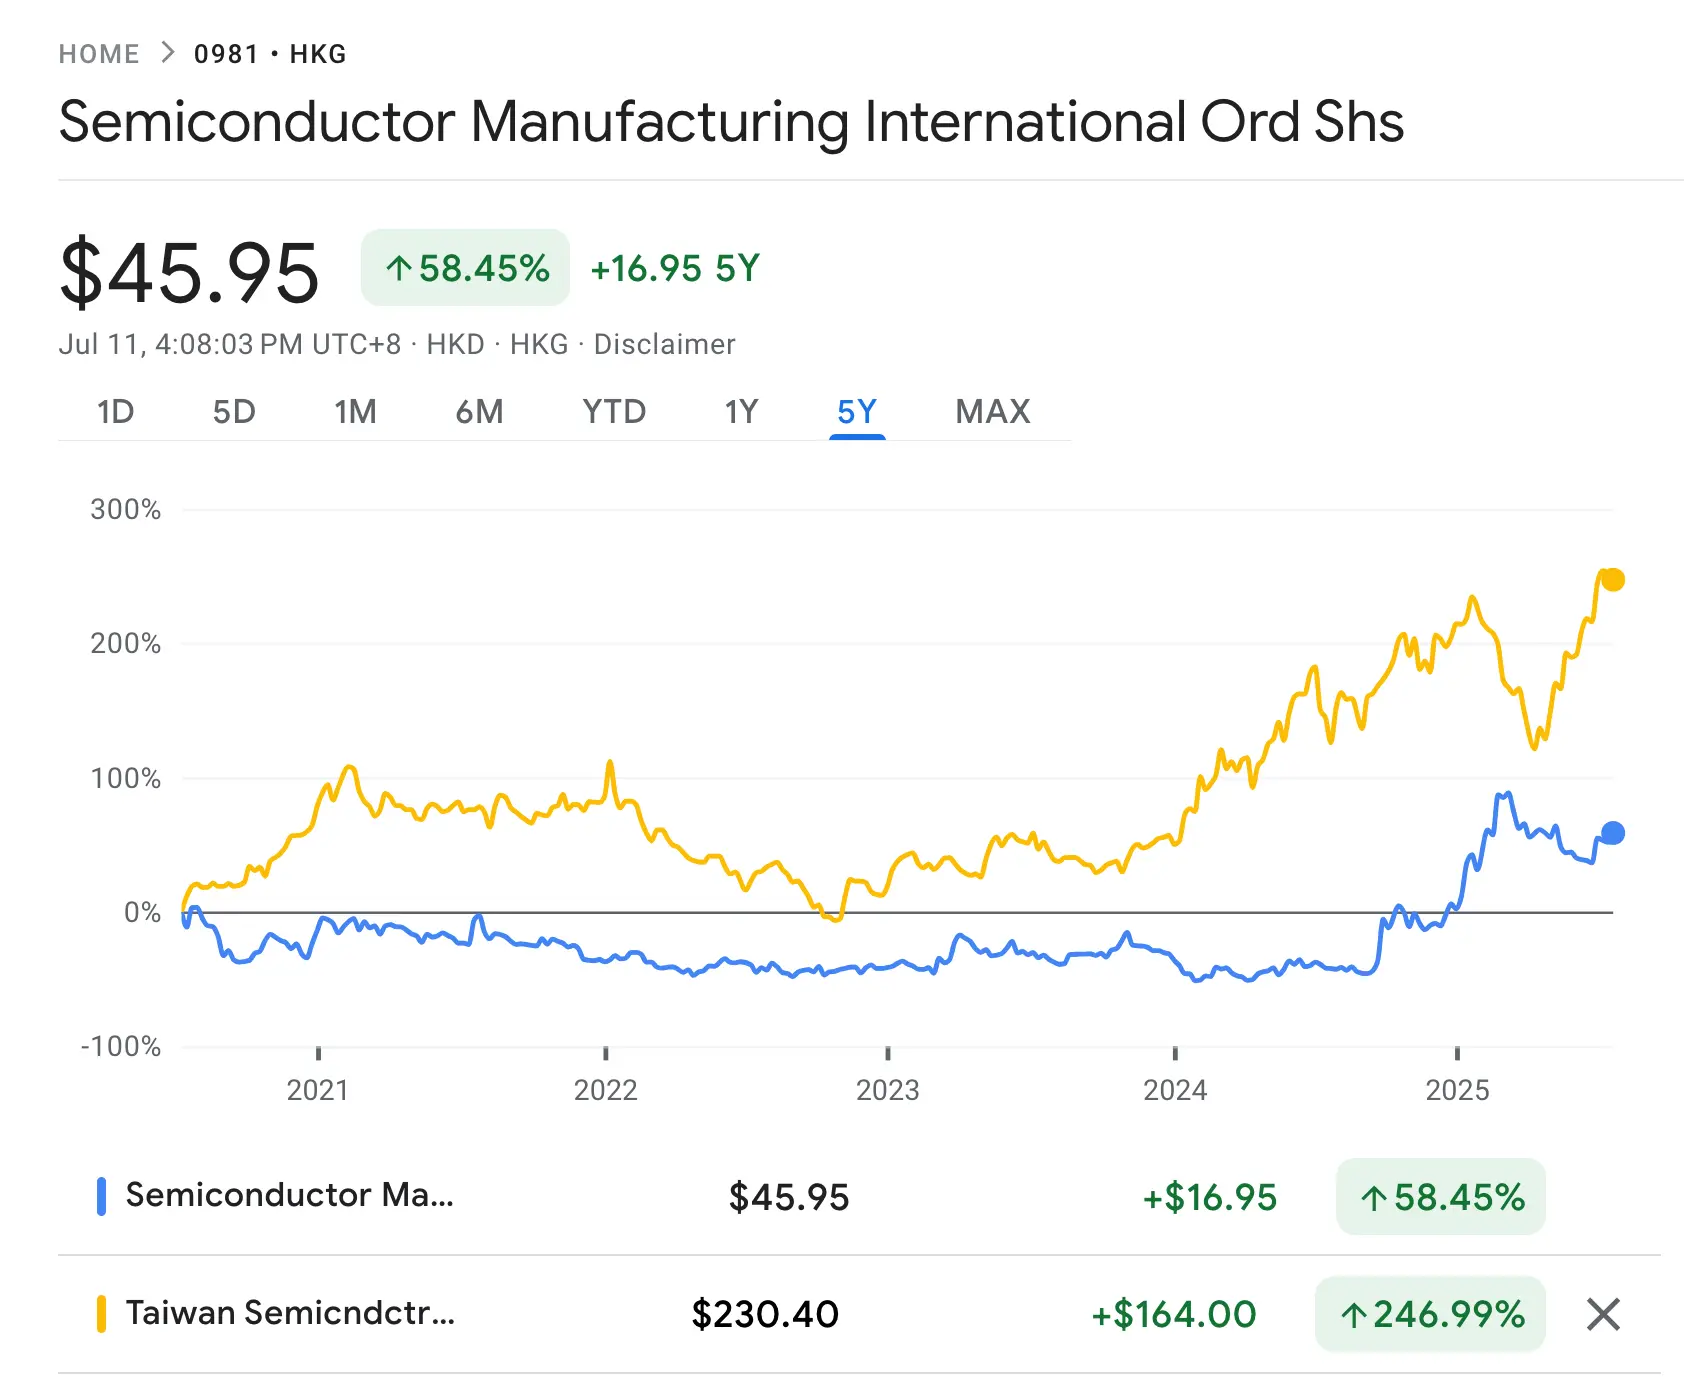This screenshot has width=1684, height=1378.
Task: Click the 2023 x-axis label
Action: (888, 1090)
